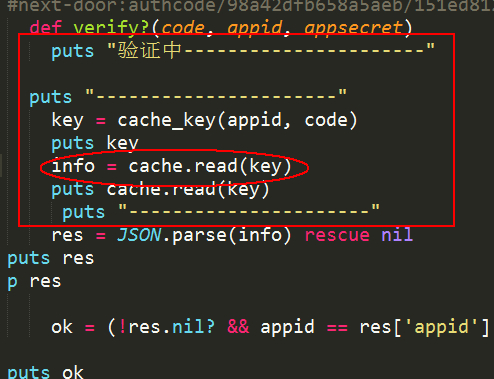Select the verify? method name
Viewport: 494px width, 379px height.
(111, 28)
